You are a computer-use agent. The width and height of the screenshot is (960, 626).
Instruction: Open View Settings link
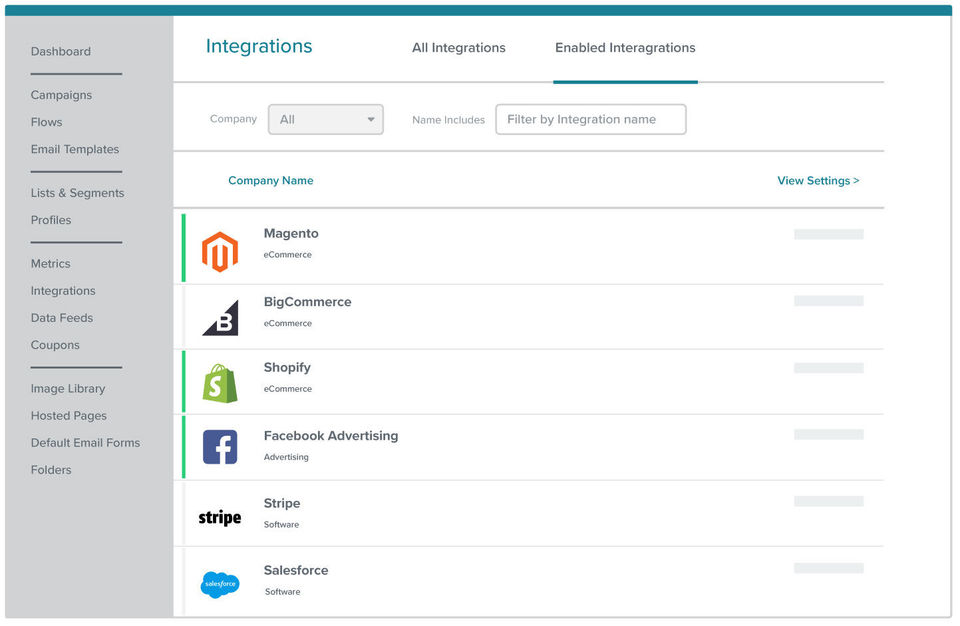click(x=818, y=181)
